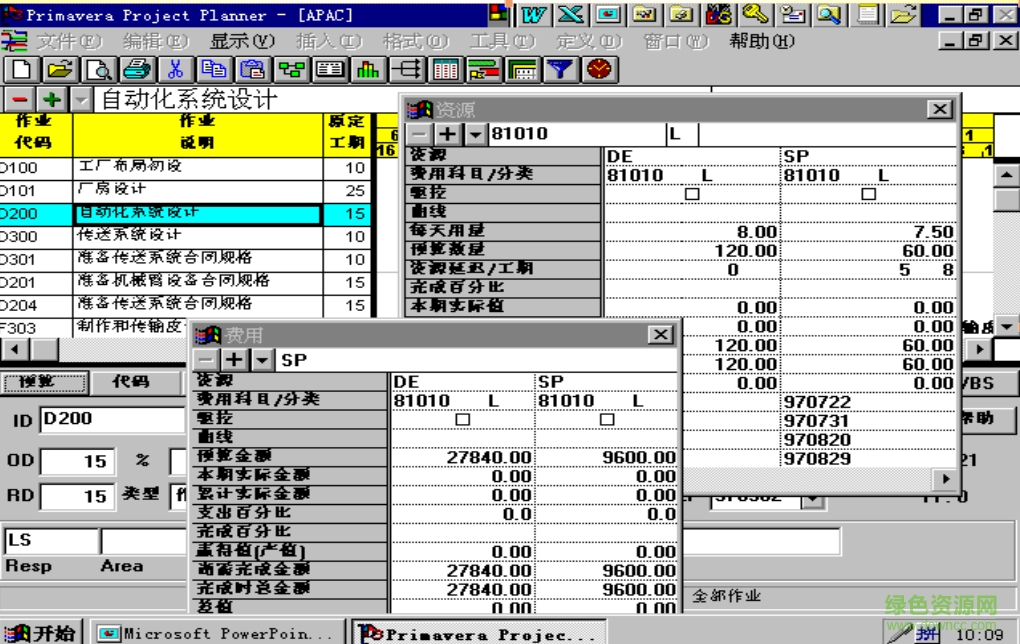Click the red clock progress icon
The height and width of the screenshot is (644, 1020).
coord(599,69)
